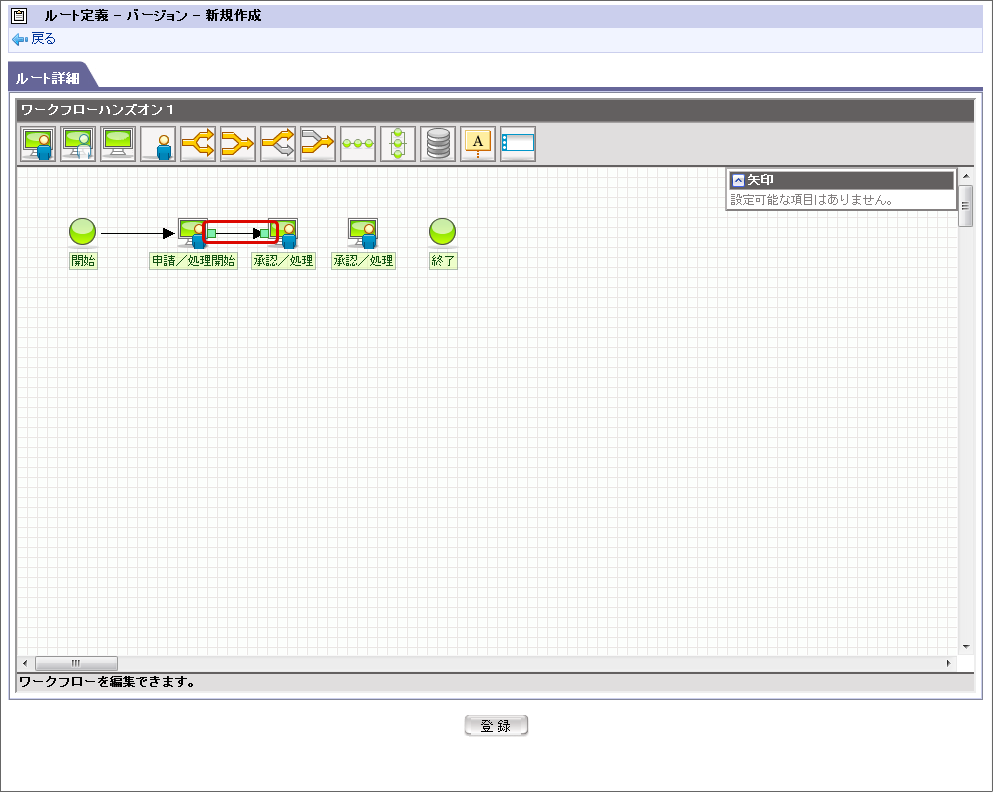Click the vertical scrollbar thumb
This screenshot has width=993, height=792.
pos(966,206)
